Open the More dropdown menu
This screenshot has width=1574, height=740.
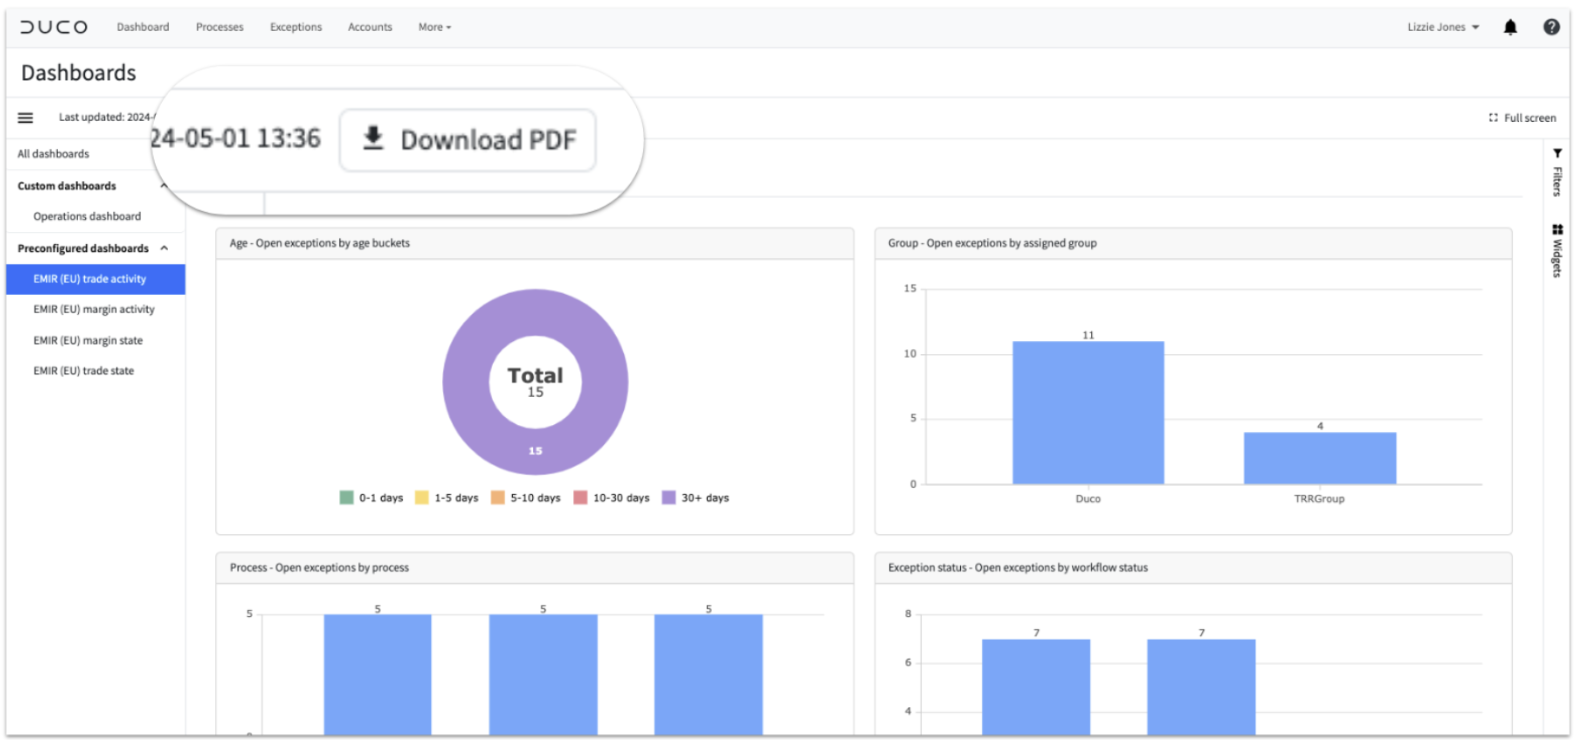pyautogui.click(x=435, y=27)
